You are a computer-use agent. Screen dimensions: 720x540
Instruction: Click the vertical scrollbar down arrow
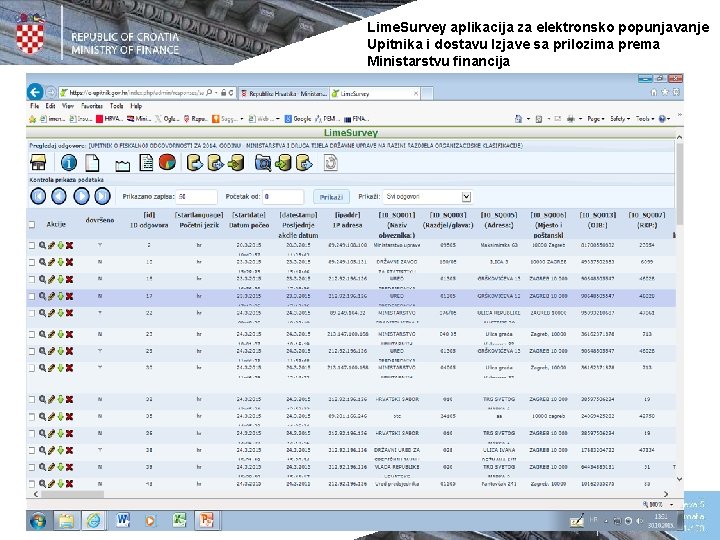pos(680,479)
